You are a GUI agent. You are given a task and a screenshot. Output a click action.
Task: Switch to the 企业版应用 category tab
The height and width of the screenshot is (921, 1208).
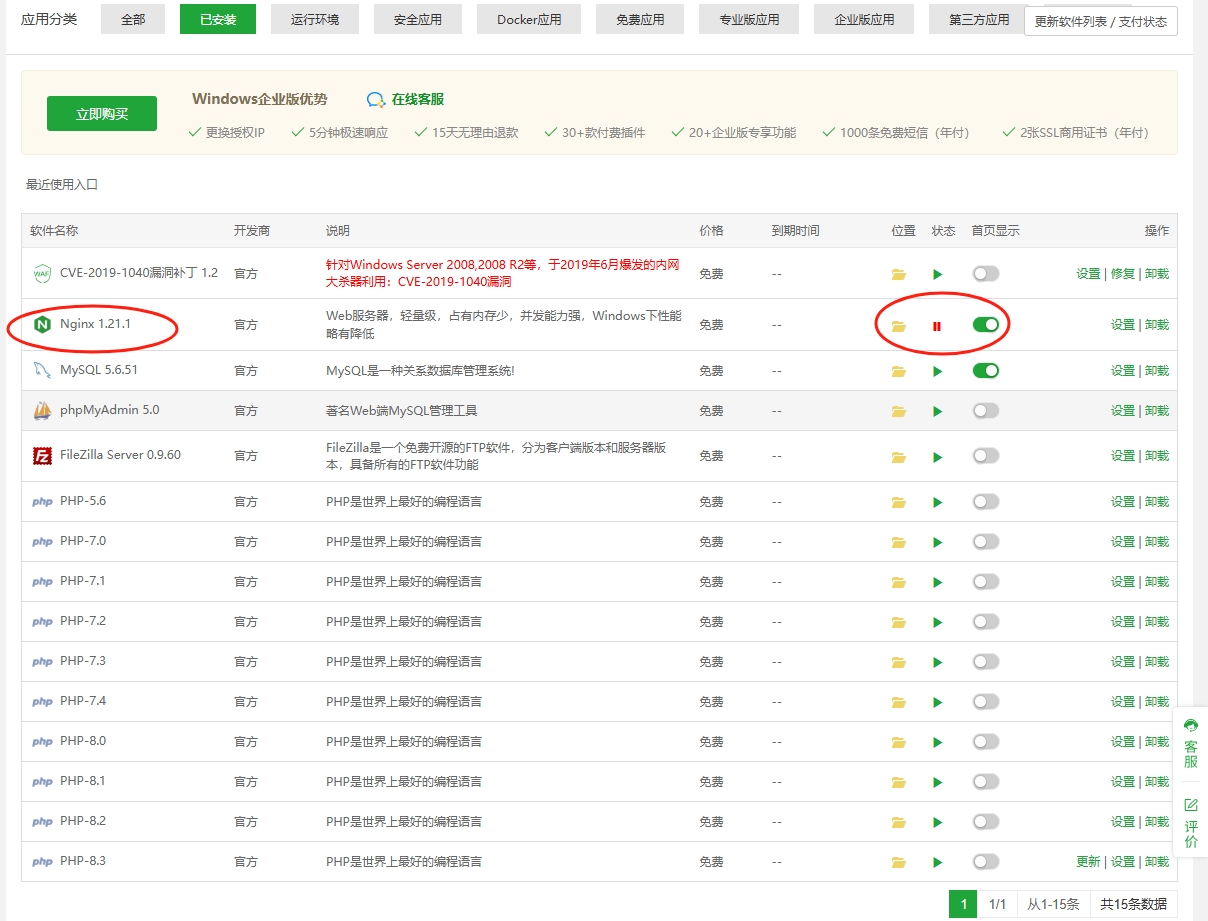pos(864,19)
